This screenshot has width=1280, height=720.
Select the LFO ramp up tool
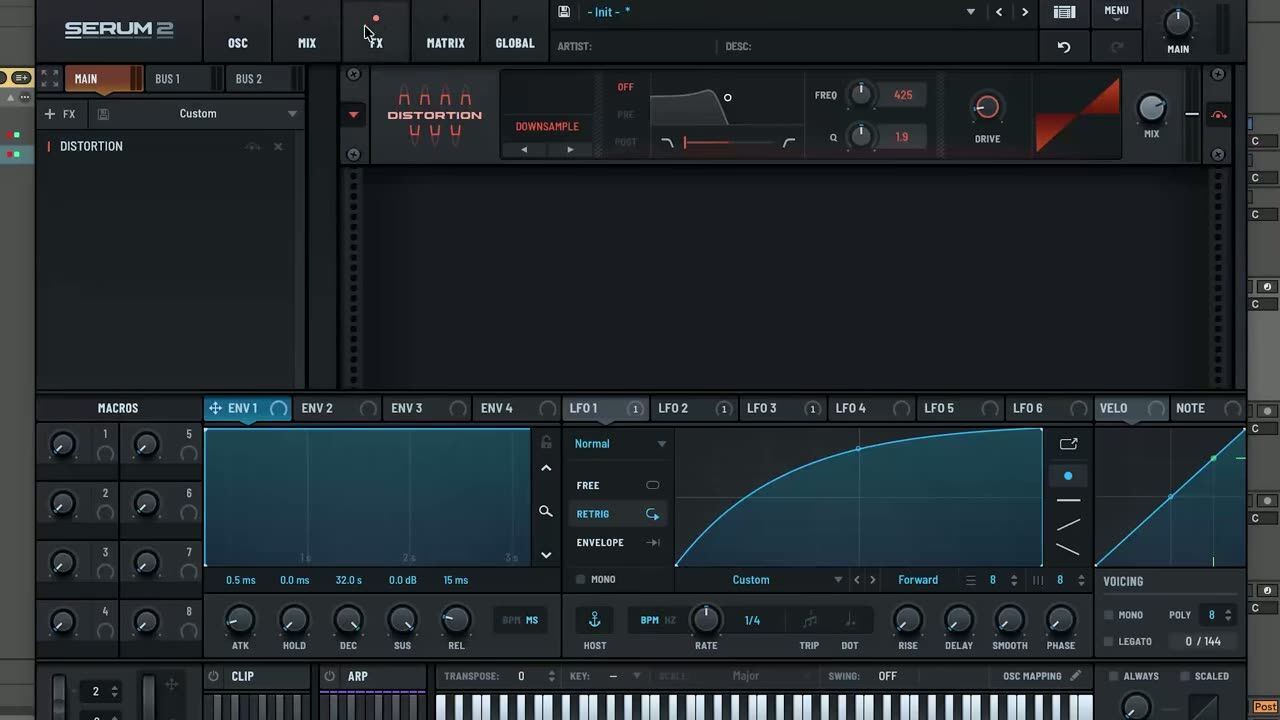[x=1068, y=524]
